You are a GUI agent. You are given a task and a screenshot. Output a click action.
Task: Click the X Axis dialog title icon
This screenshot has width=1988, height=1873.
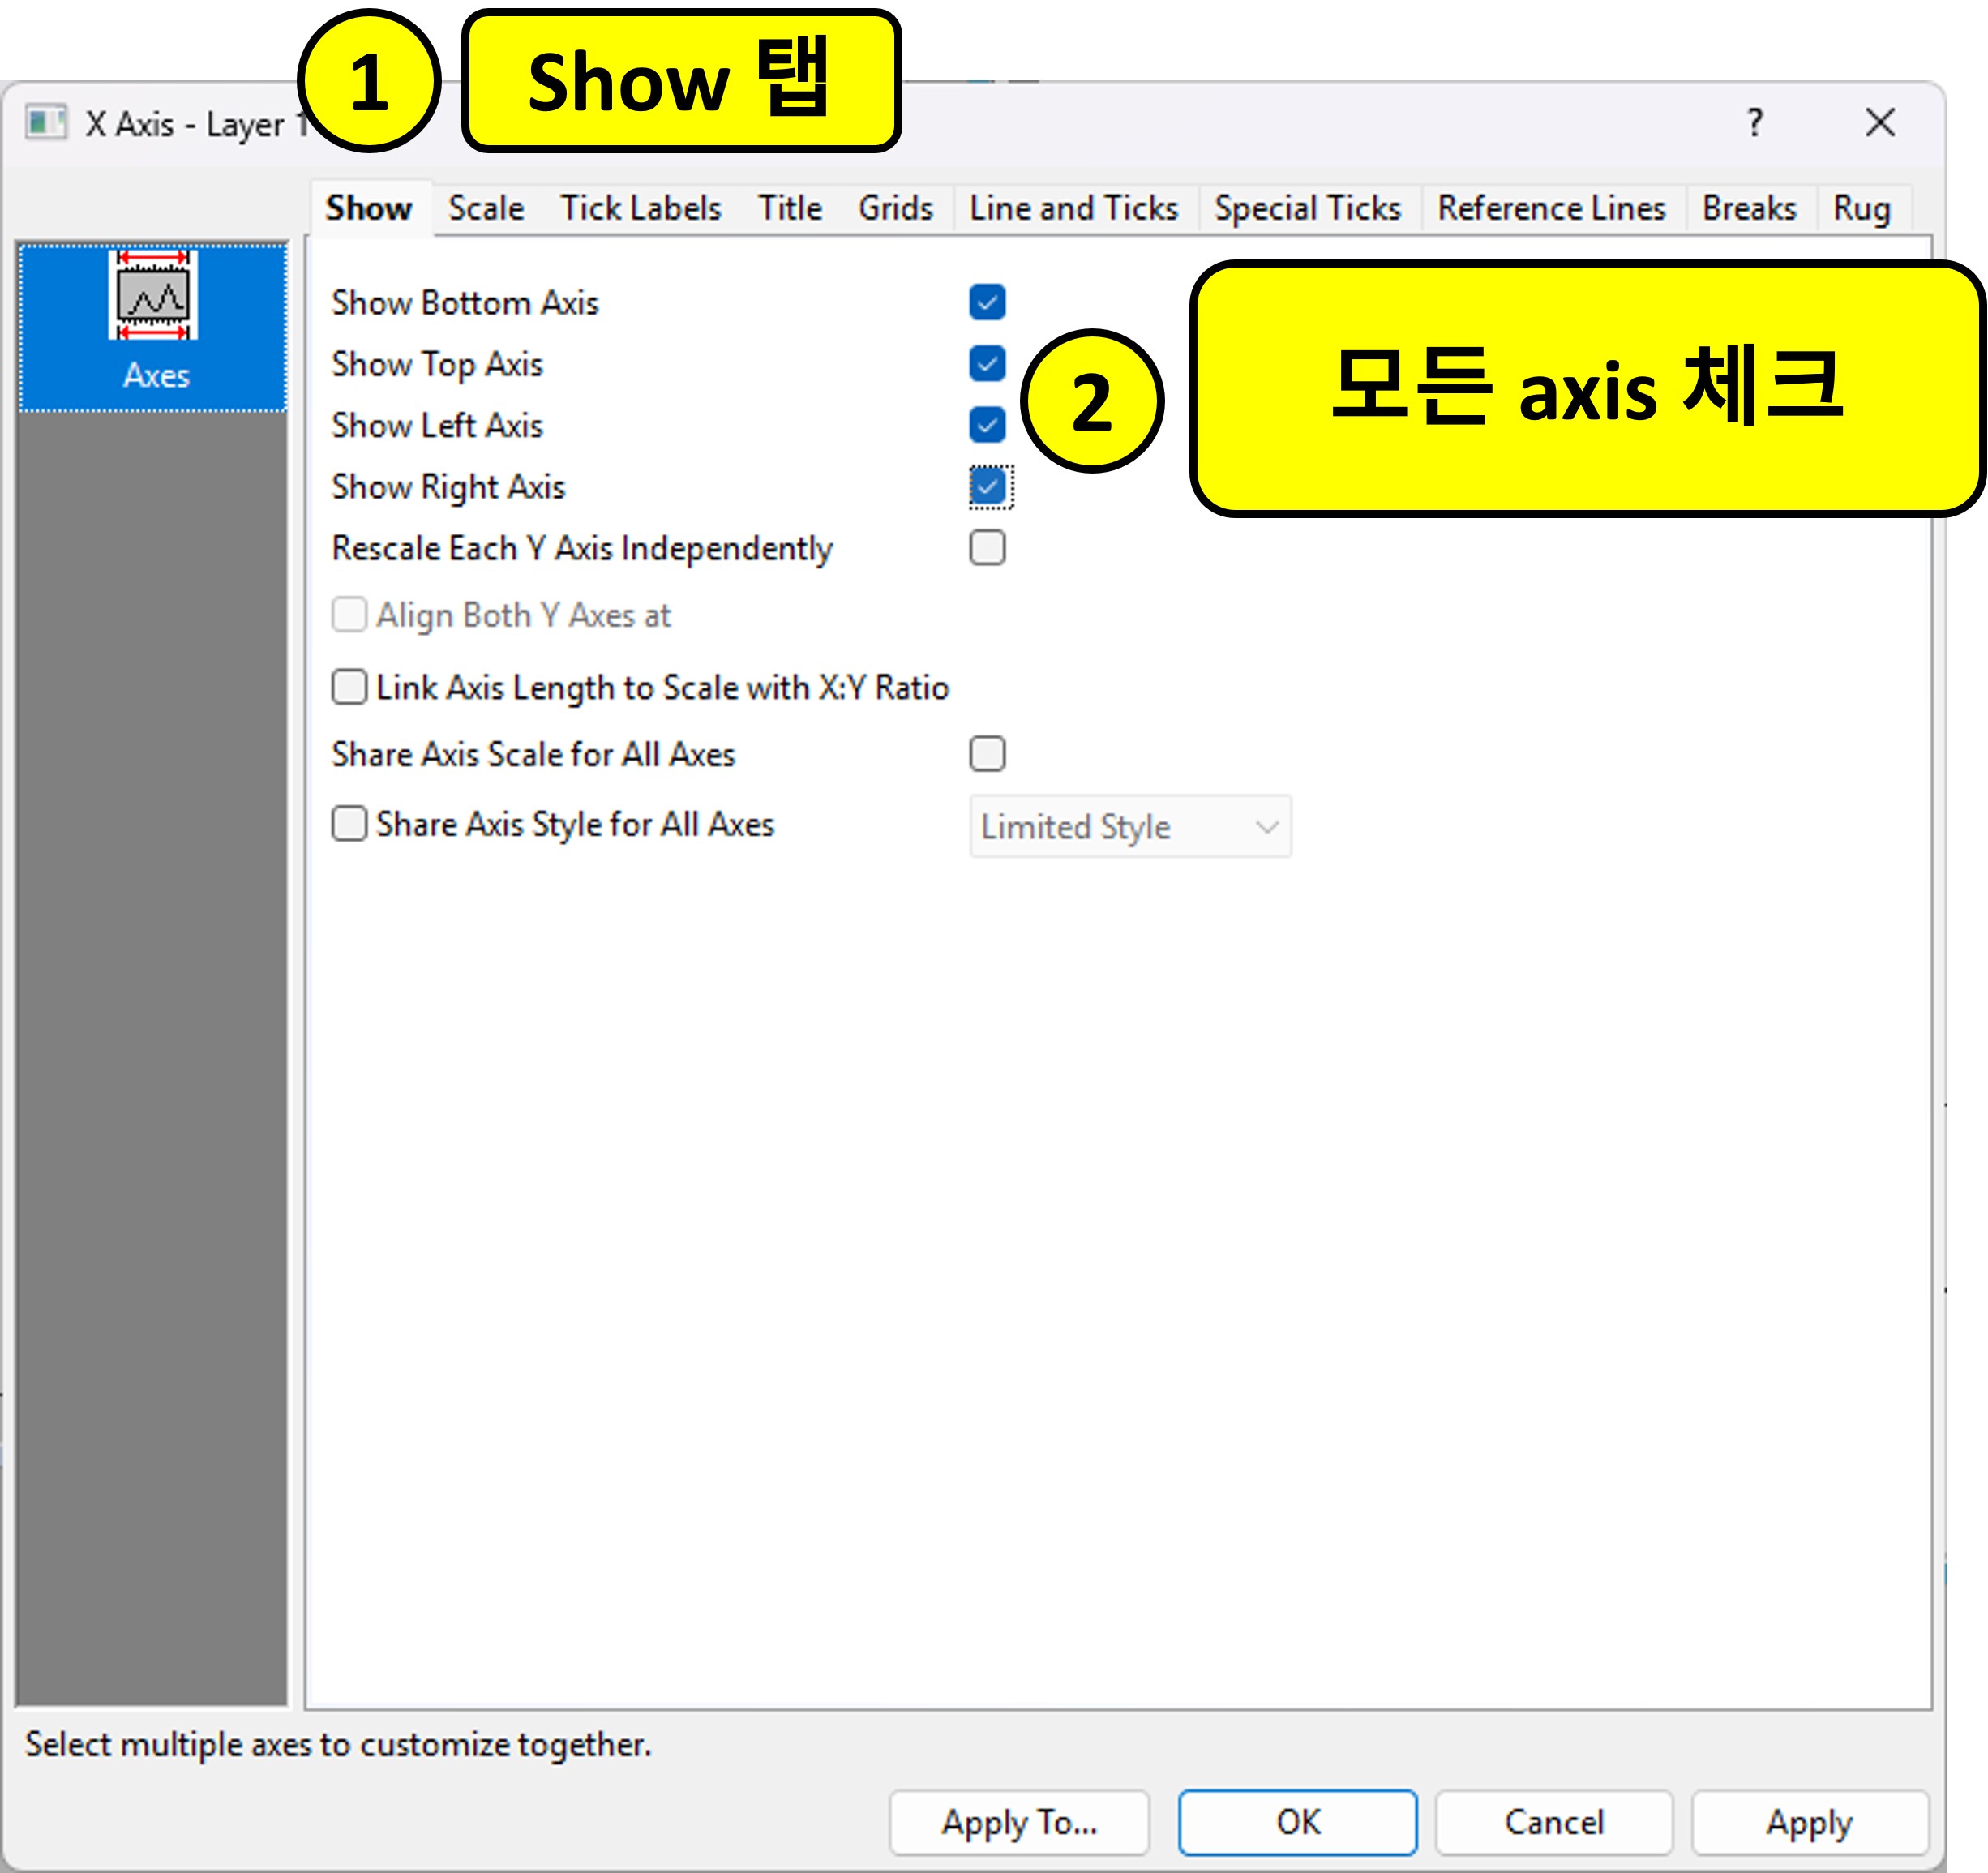(45, 123)
